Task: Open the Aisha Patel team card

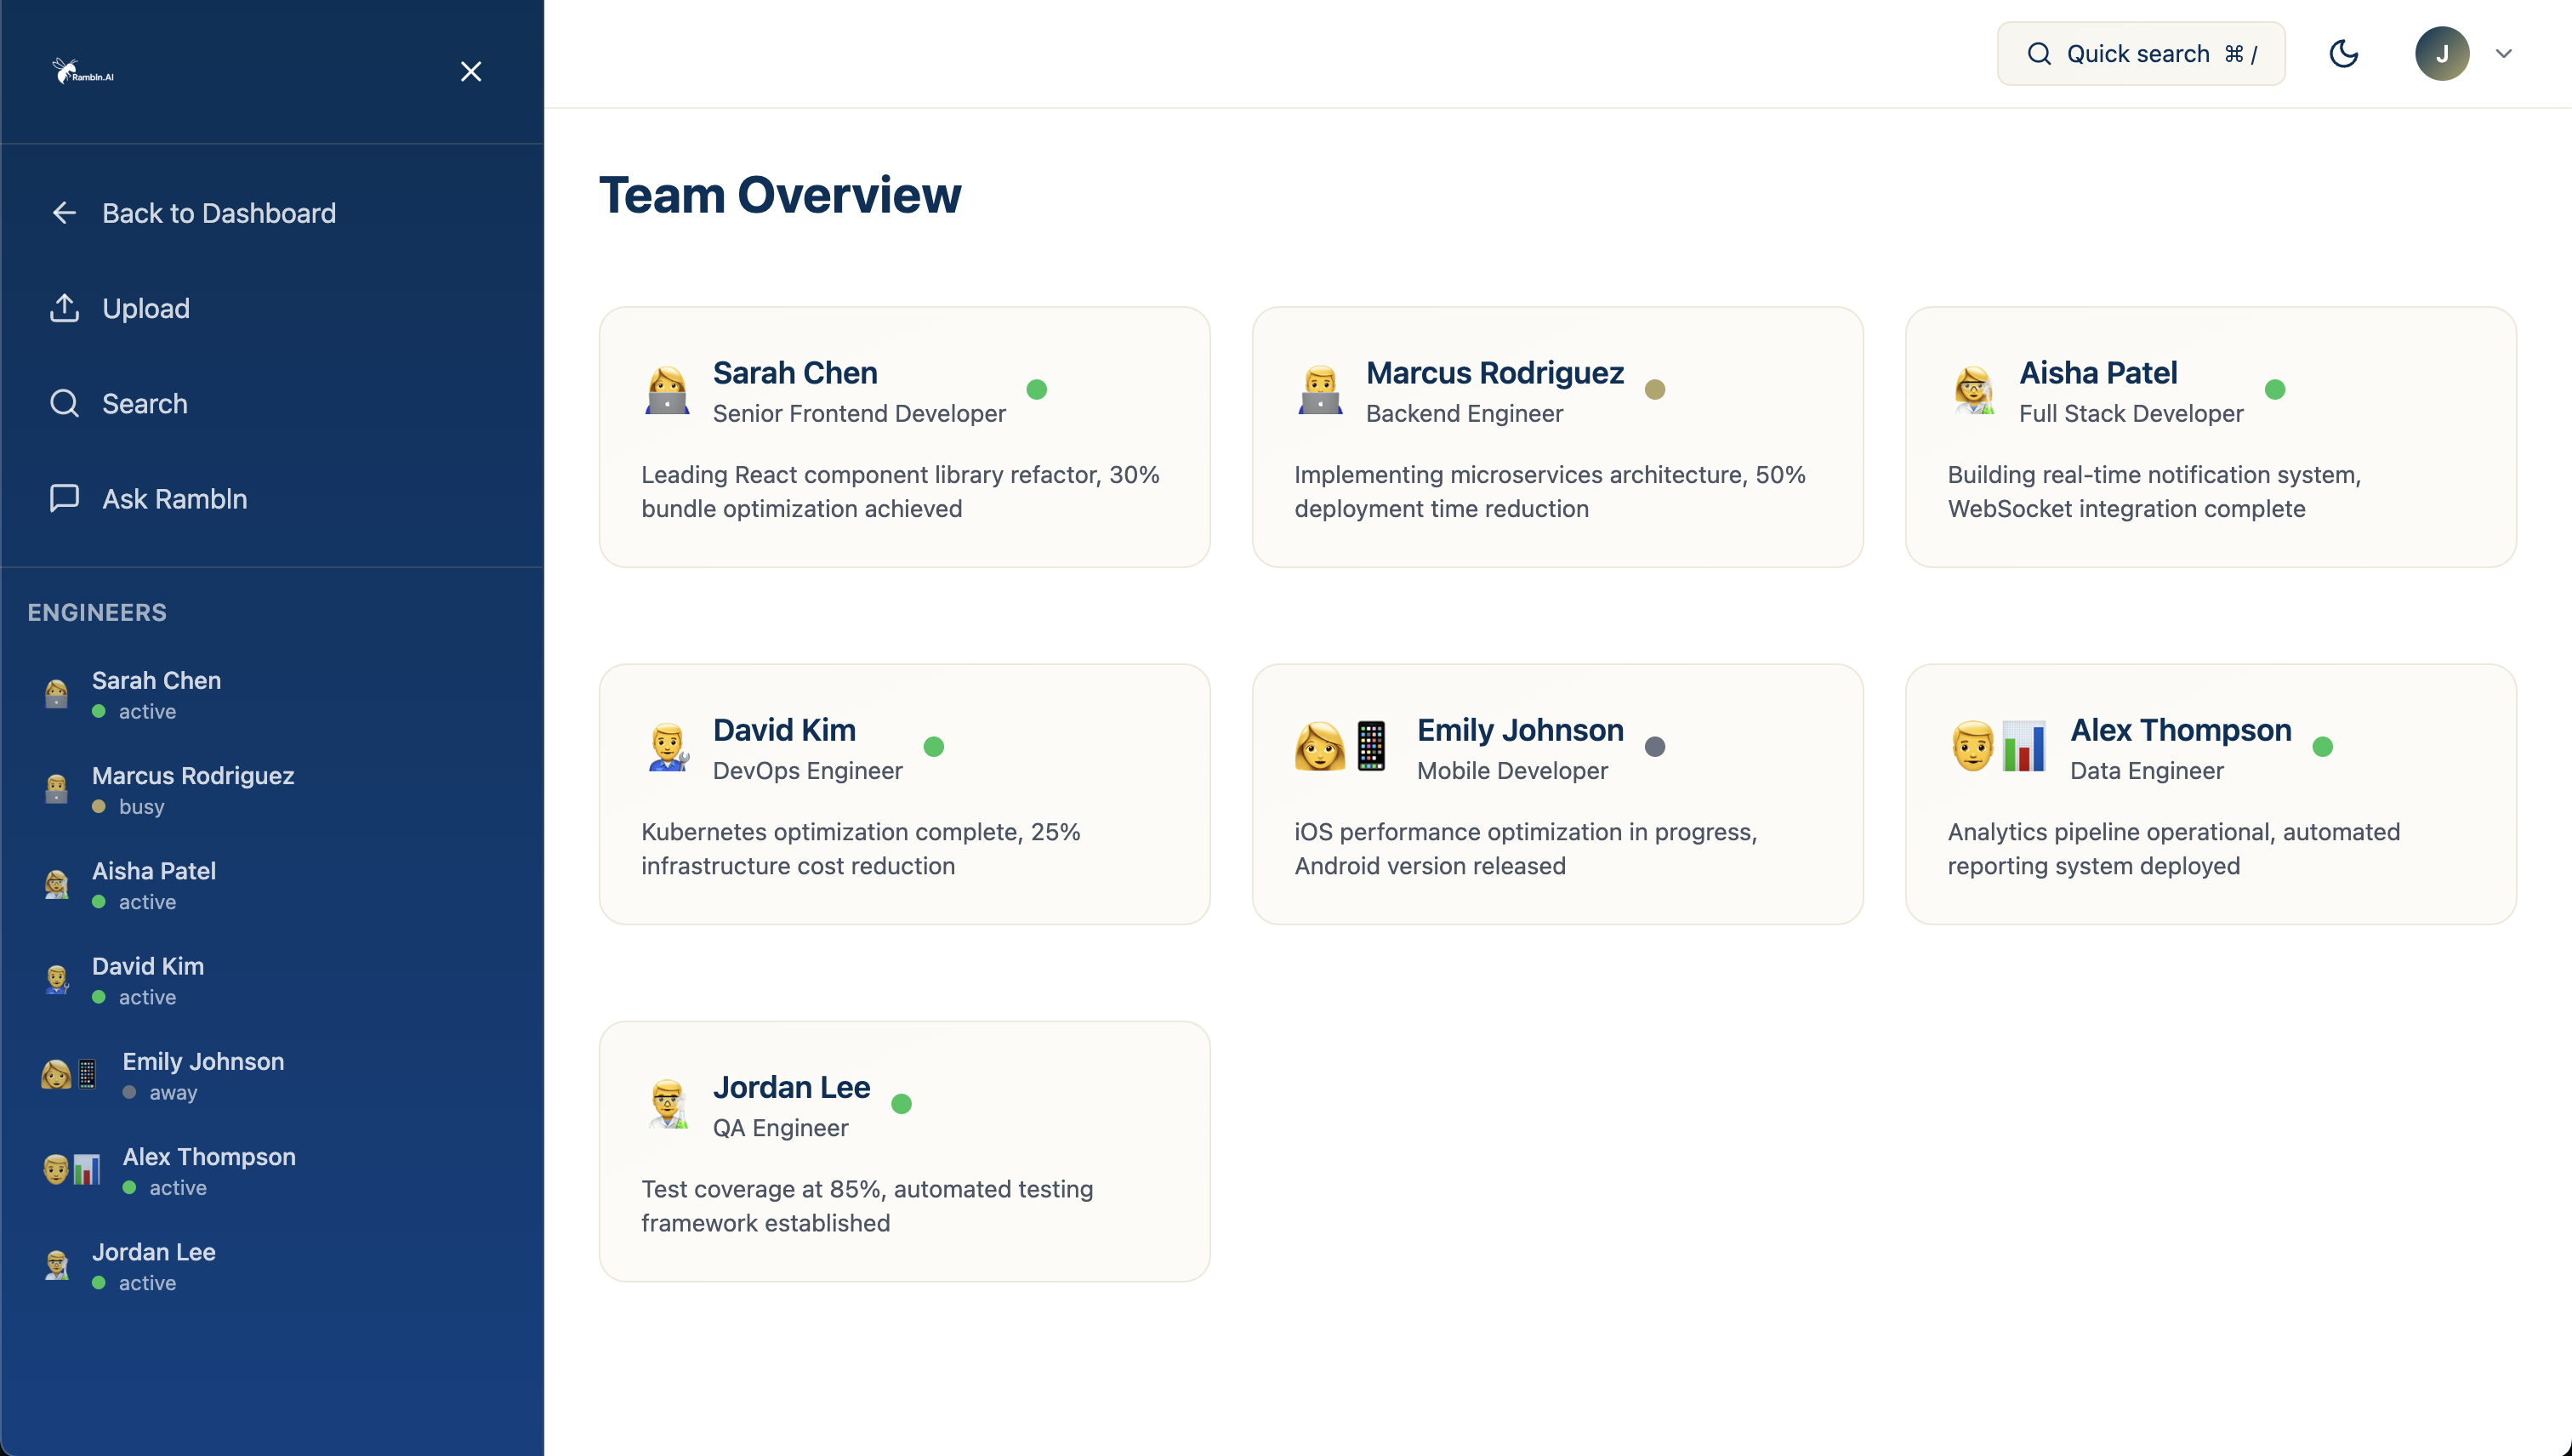Action: 2210,437
